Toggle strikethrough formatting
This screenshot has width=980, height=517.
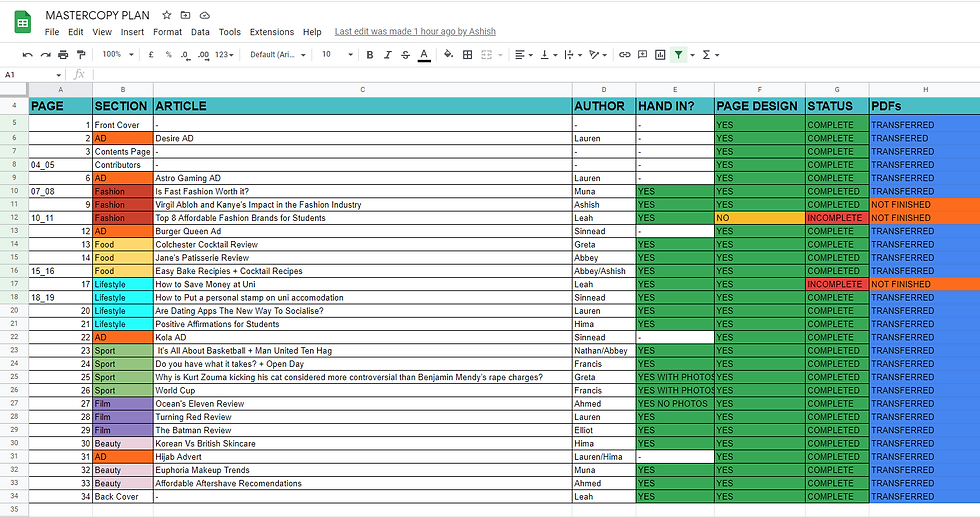(x=405, y=55)
